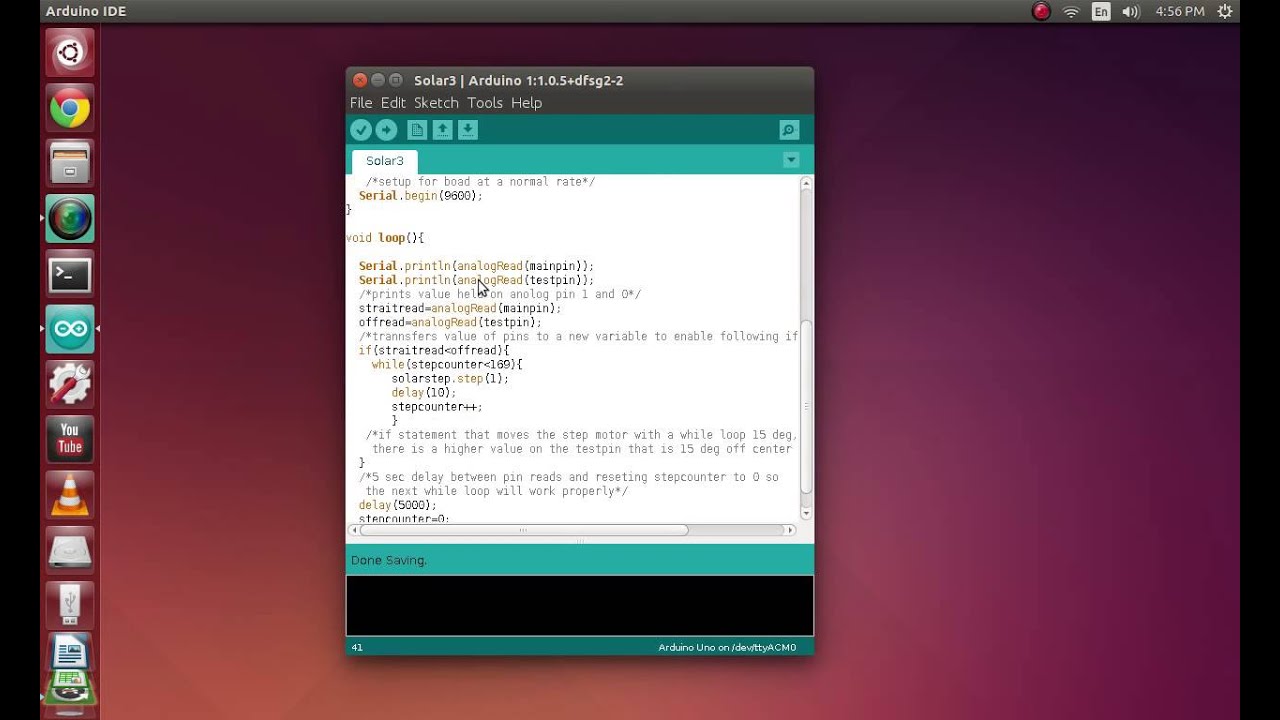Image resolution: width=1280 pixels, height=720 pixels.
Task: Click the editor scroll down arrow
Action: pos(807,513)
